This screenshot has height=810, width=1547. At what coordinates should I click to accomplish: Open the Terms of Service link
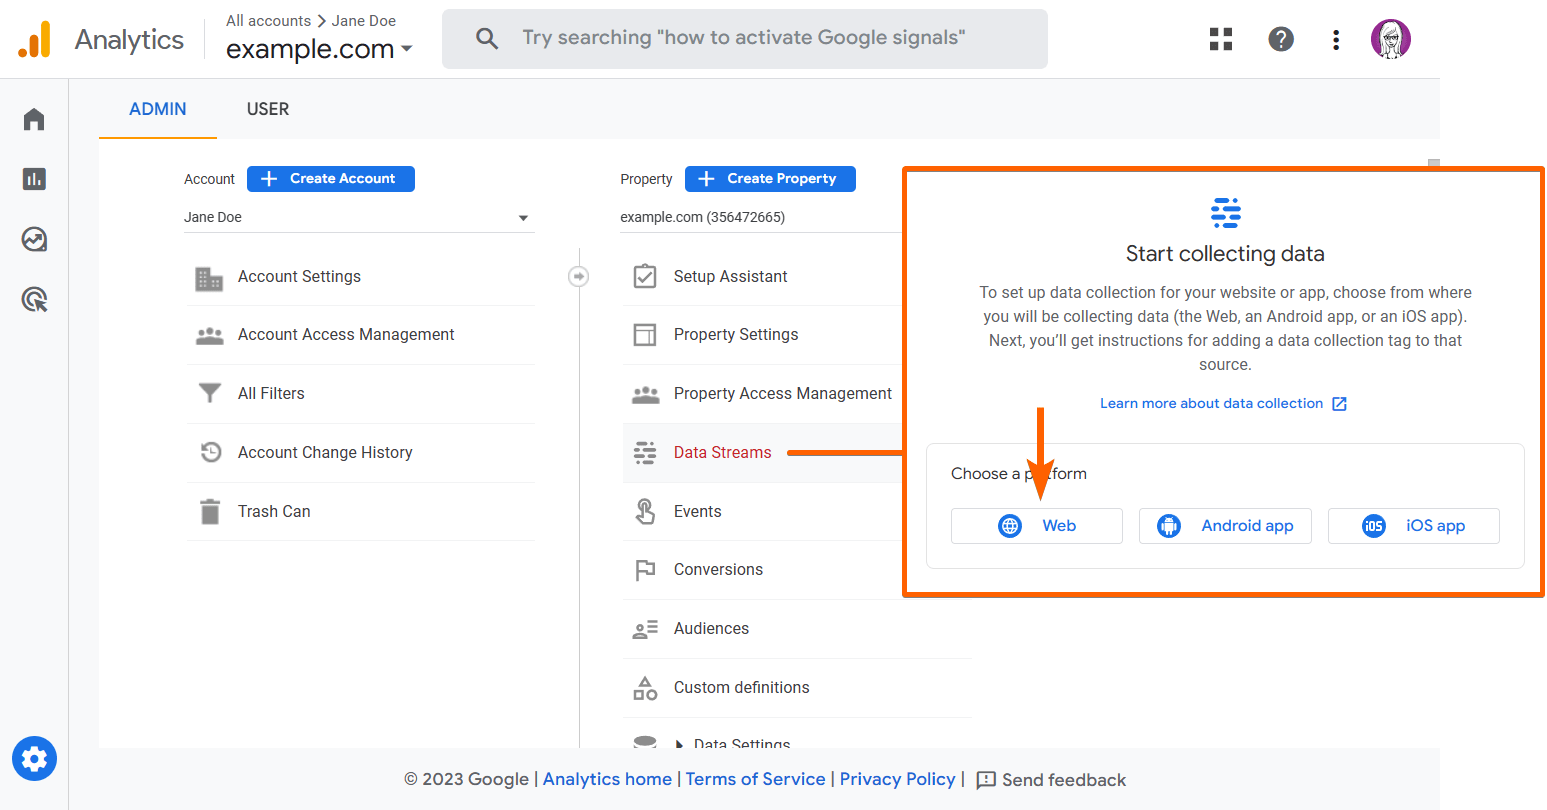(x=755, y=779)
